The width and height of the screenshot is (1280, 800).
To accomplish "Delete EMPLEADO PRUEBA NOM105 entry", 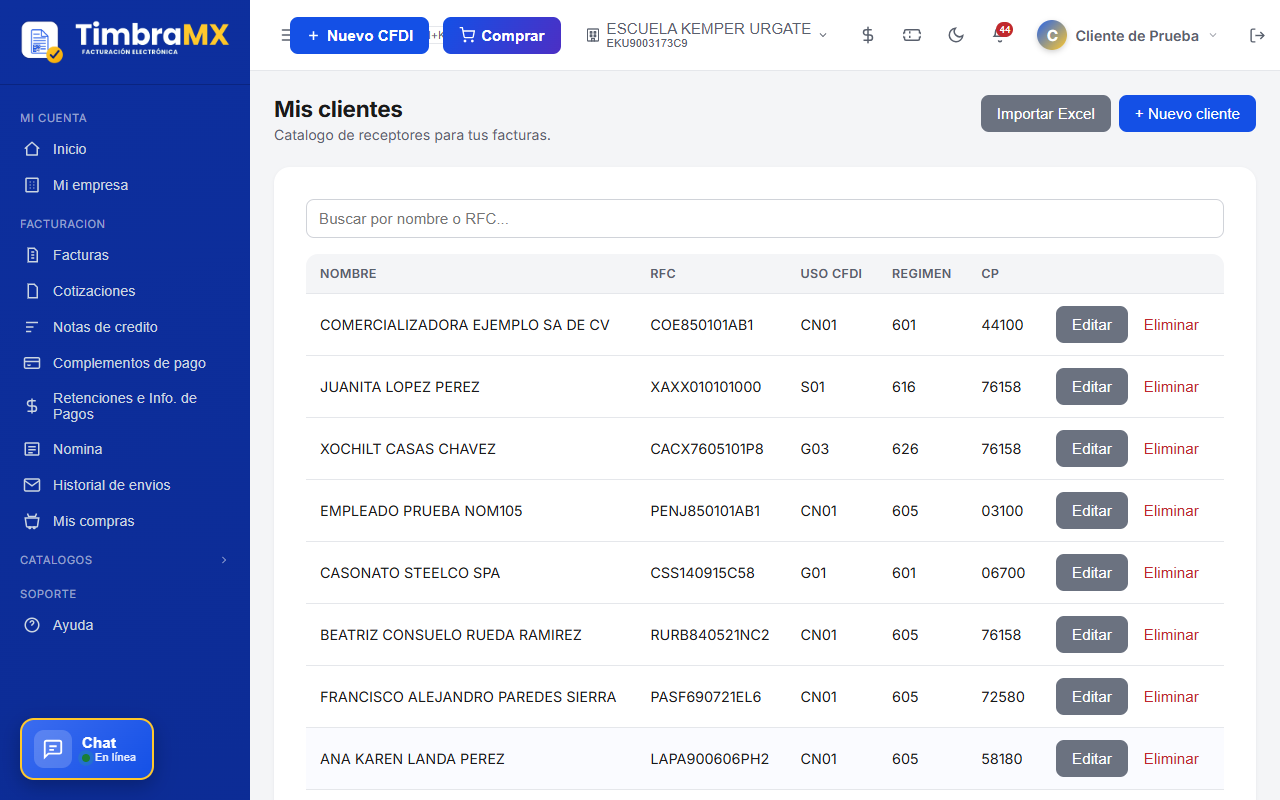I will point(1171,511).
